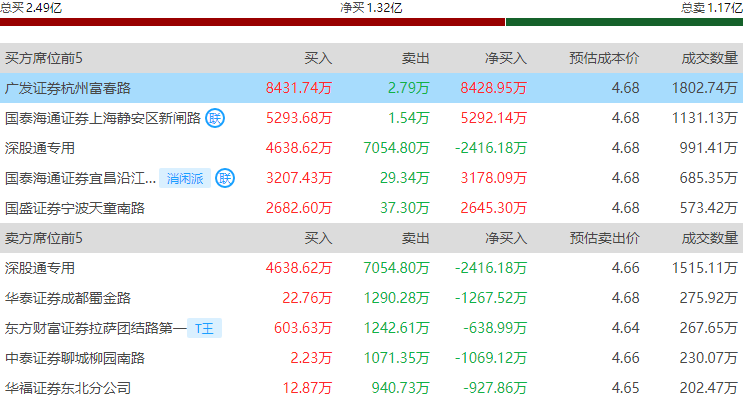743x401 pixels.
Task: Click the 总买 2.49亿 label
Action: (31, 8)
